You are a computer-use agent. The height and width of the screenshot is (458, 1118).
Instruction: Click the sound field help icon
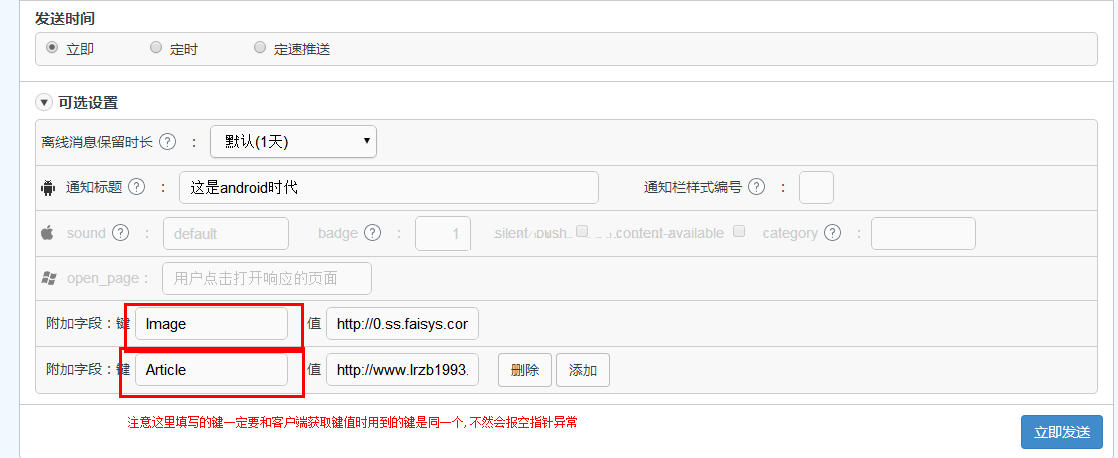[x=121, y=233]
